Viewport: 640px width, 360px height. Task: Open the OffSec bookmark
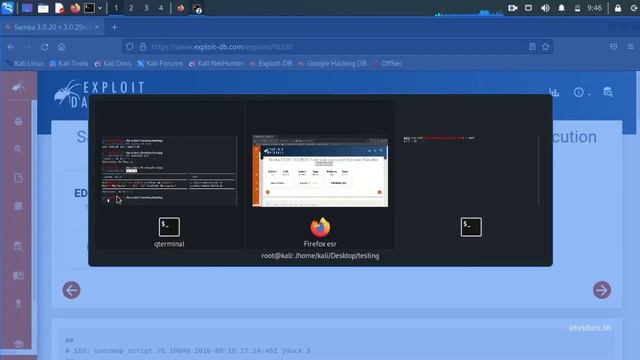coord(387,63)
